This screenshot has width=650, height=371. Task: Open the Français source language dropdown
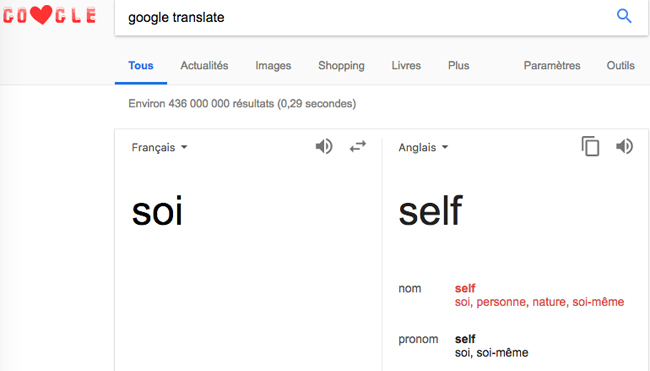[160, 148]
